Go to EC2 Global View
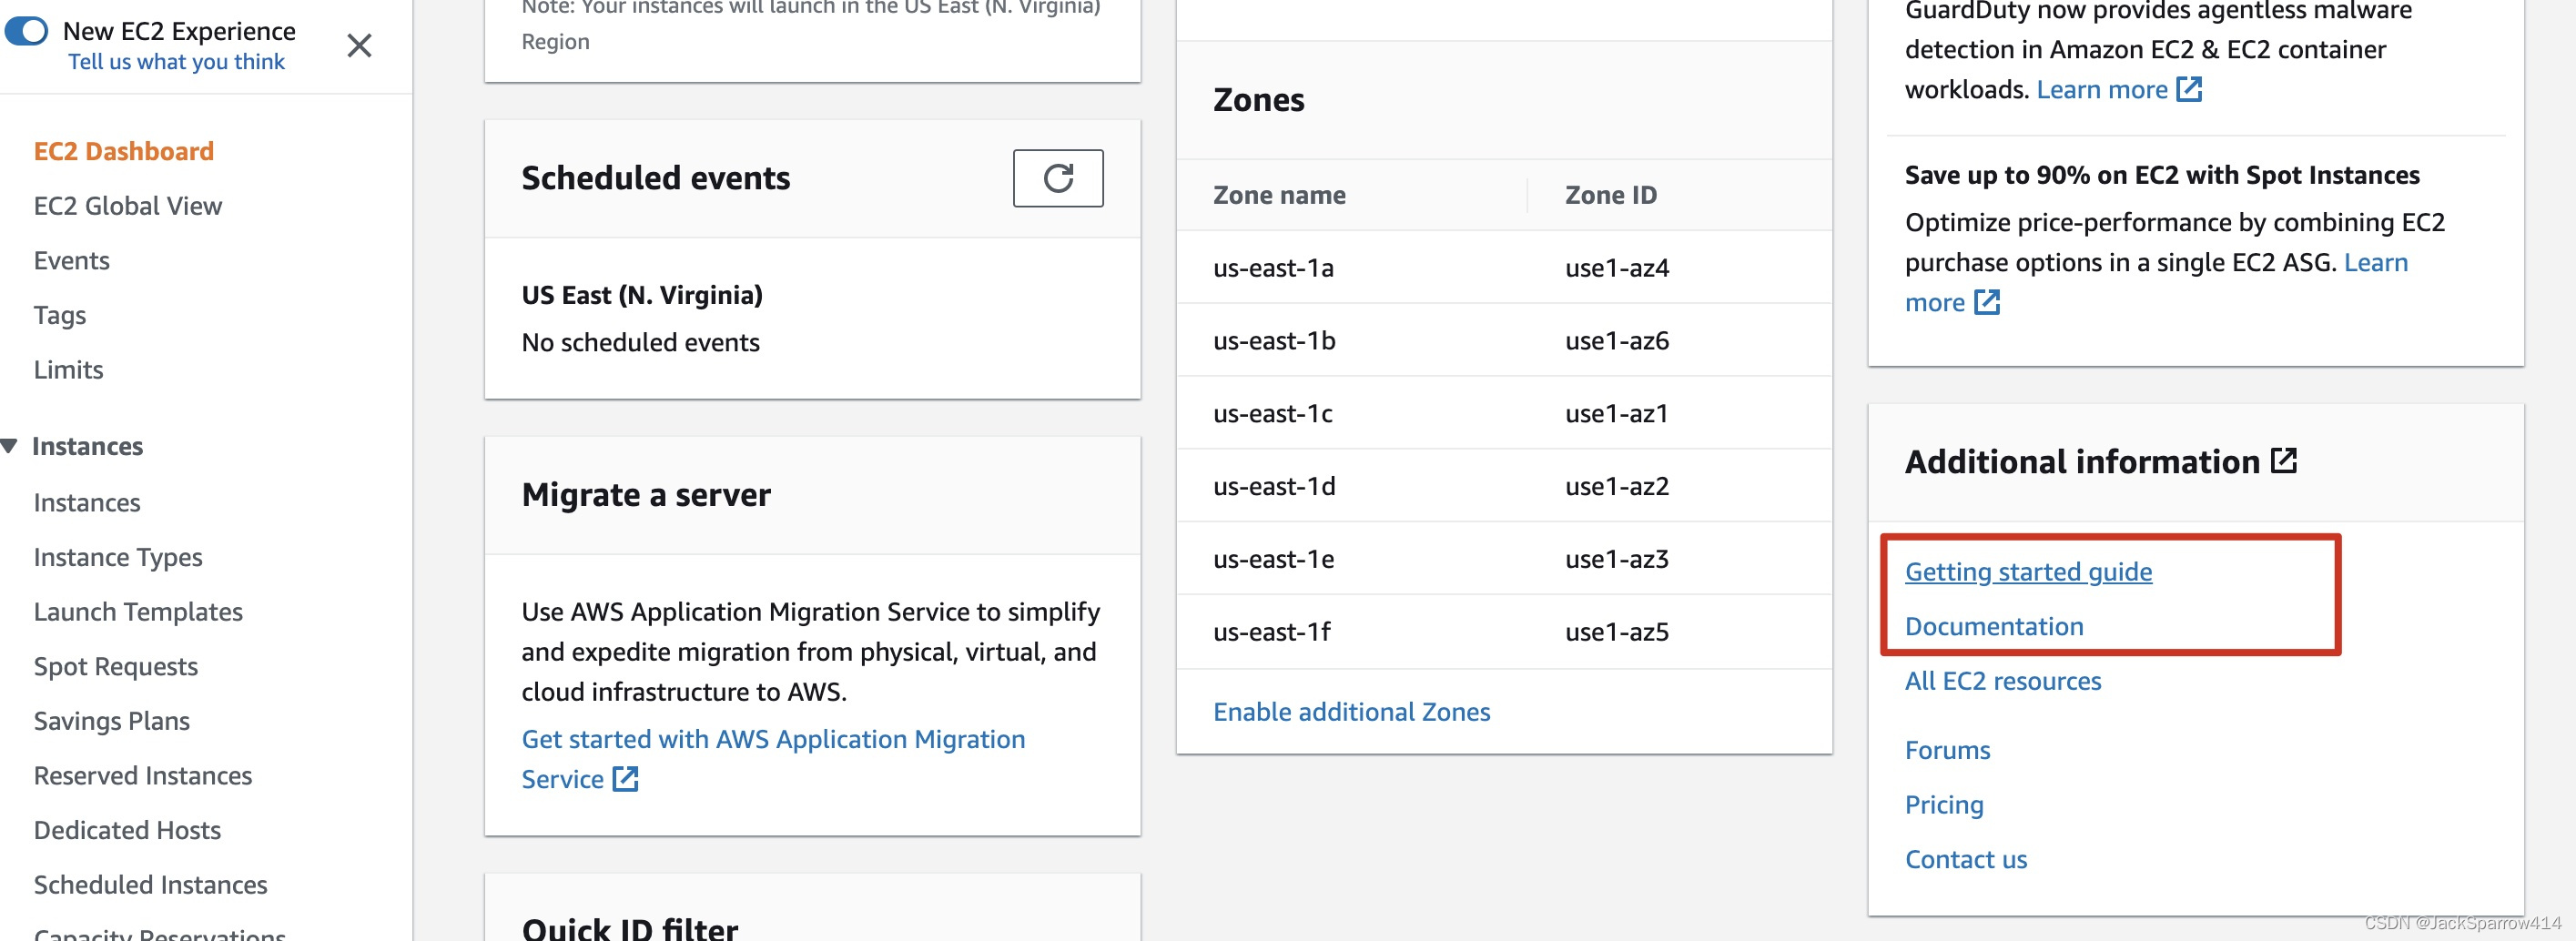This screenshot has width=2576, height=941. (x=128, y=206)
